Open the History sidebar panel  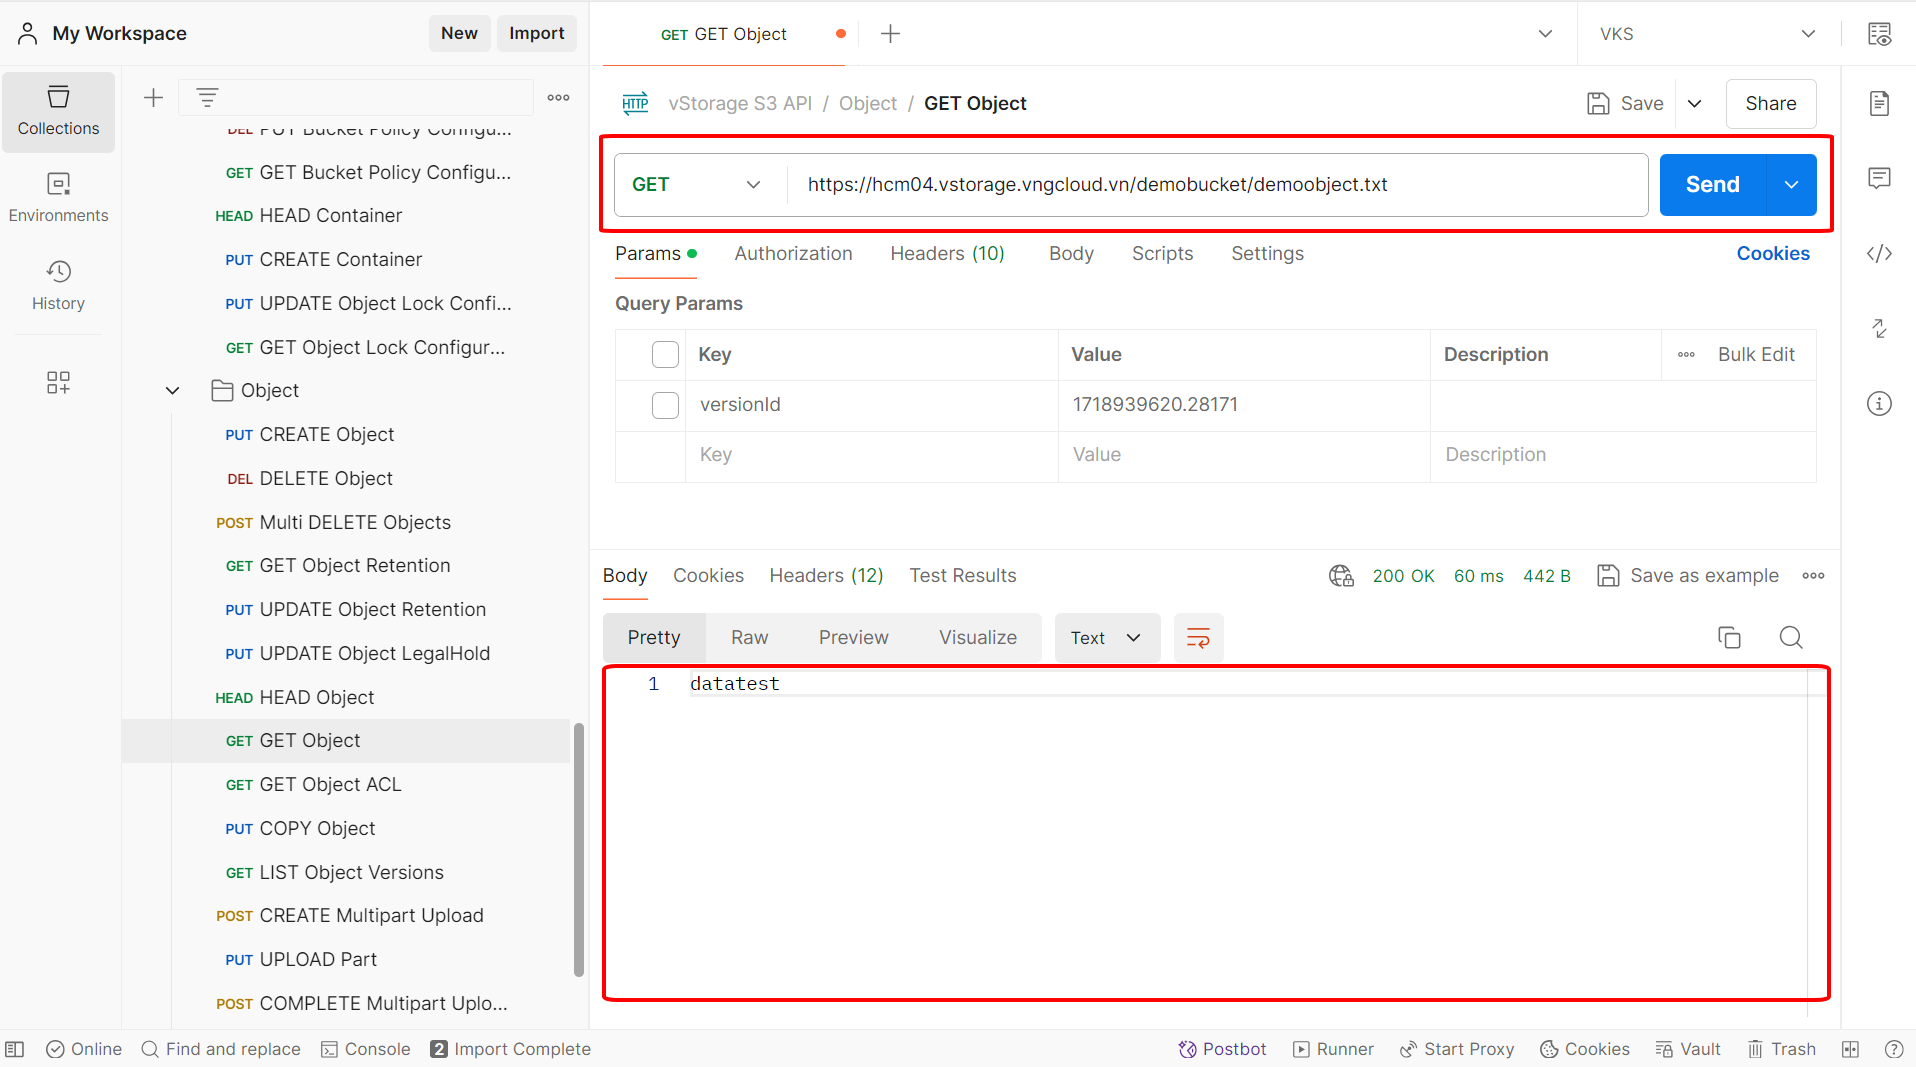pyautogui.click(x=58, y=285)
